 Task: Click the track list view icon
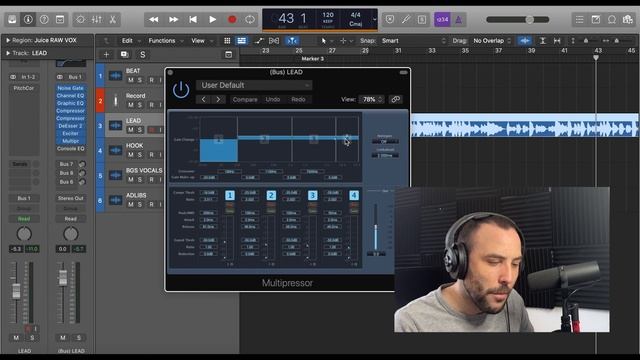click(242, 41)
